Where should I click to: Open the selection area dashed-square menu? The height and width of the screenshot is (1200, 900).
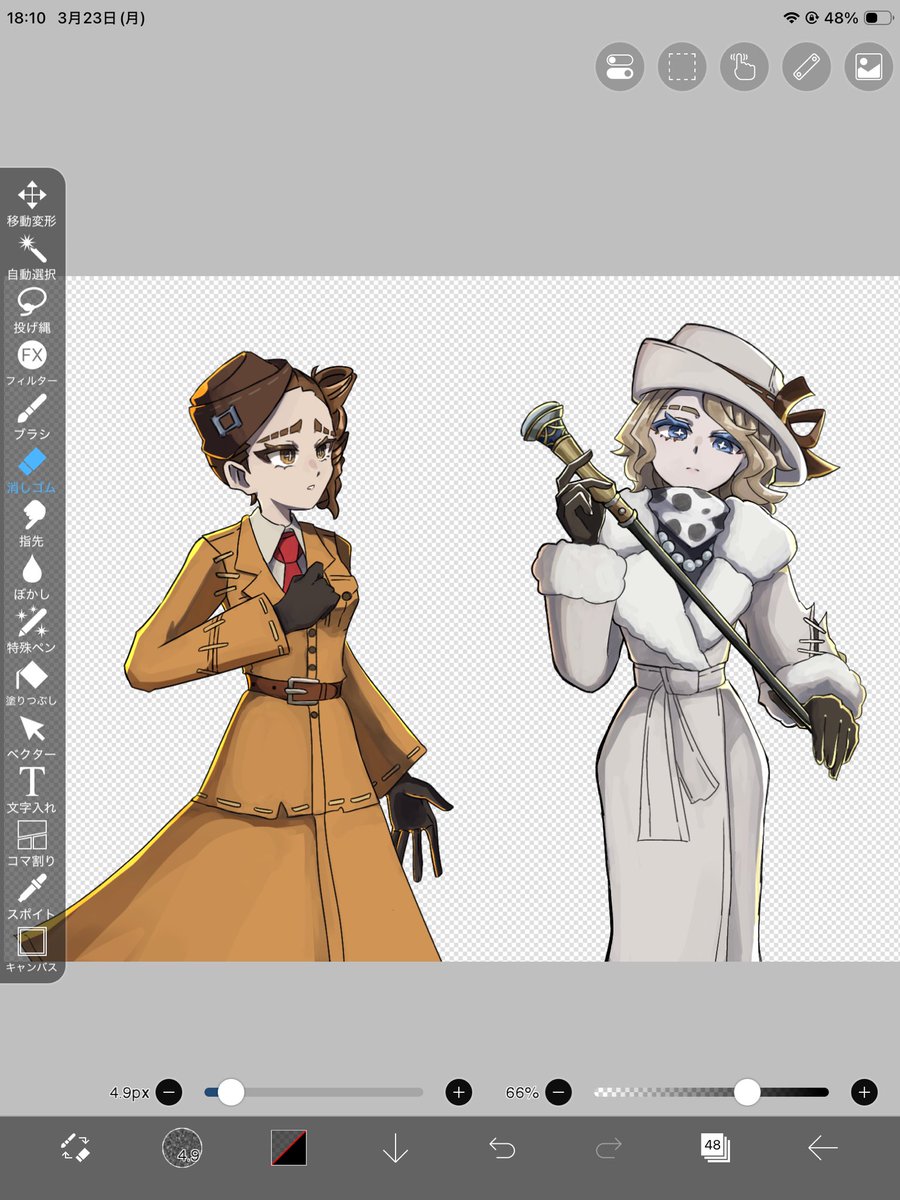[682, 67]
